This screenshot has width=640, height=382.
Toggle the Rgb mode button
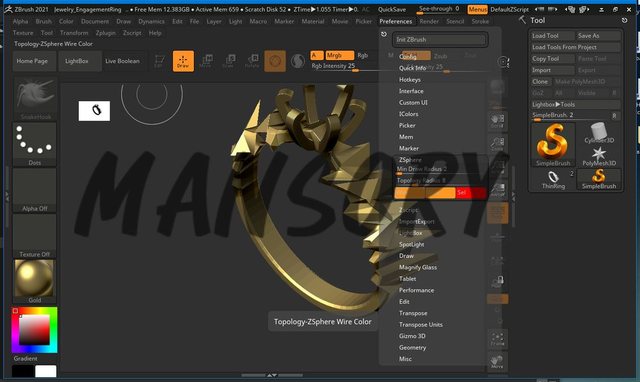click(363, 55)
